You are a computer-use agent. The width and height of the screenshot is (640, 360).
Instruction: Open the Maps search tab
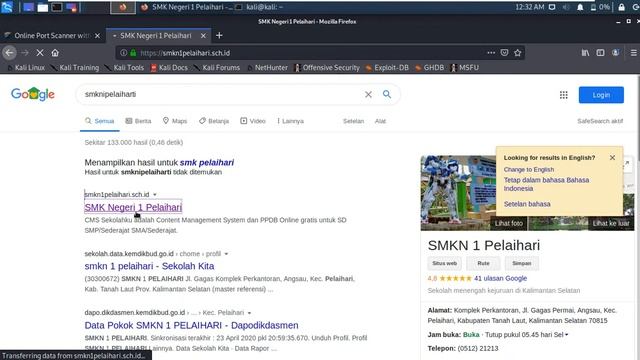click(x=175, y=121)
